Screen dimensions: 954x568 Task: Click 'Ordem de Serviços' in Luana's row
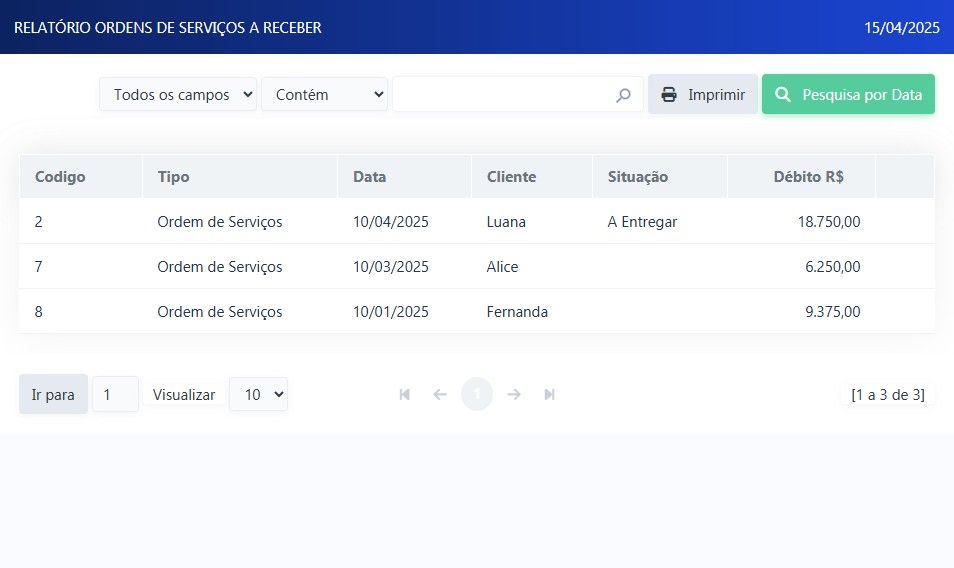(220, 222)
